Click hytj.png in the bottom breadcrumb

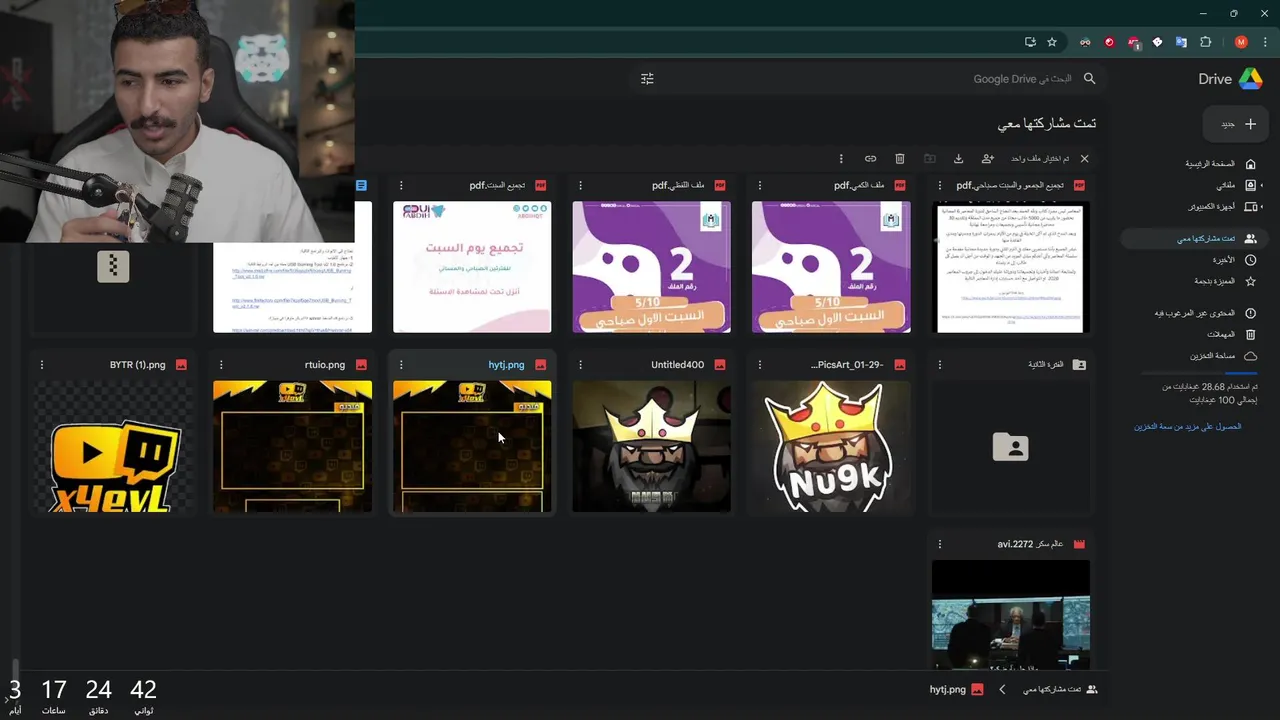[956, 690]
